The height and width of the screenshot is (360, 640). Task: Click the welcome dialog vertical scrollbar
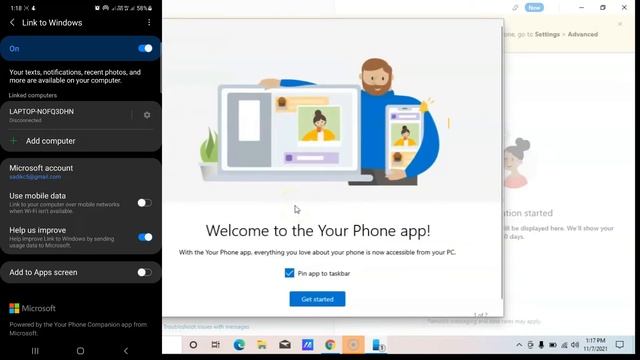click(502, 162)
